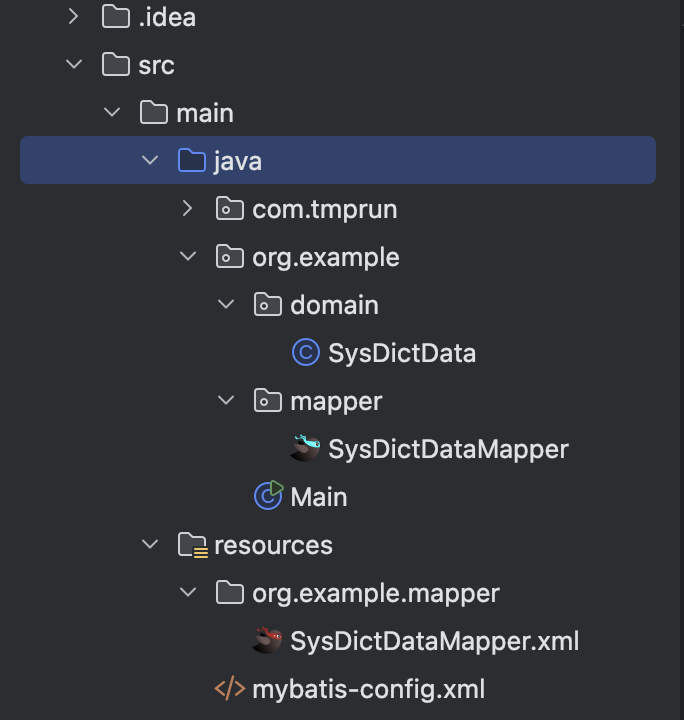Select the com.tmprun package label
This screenshot has height=720, width=684.
click(x=325, y=210)
